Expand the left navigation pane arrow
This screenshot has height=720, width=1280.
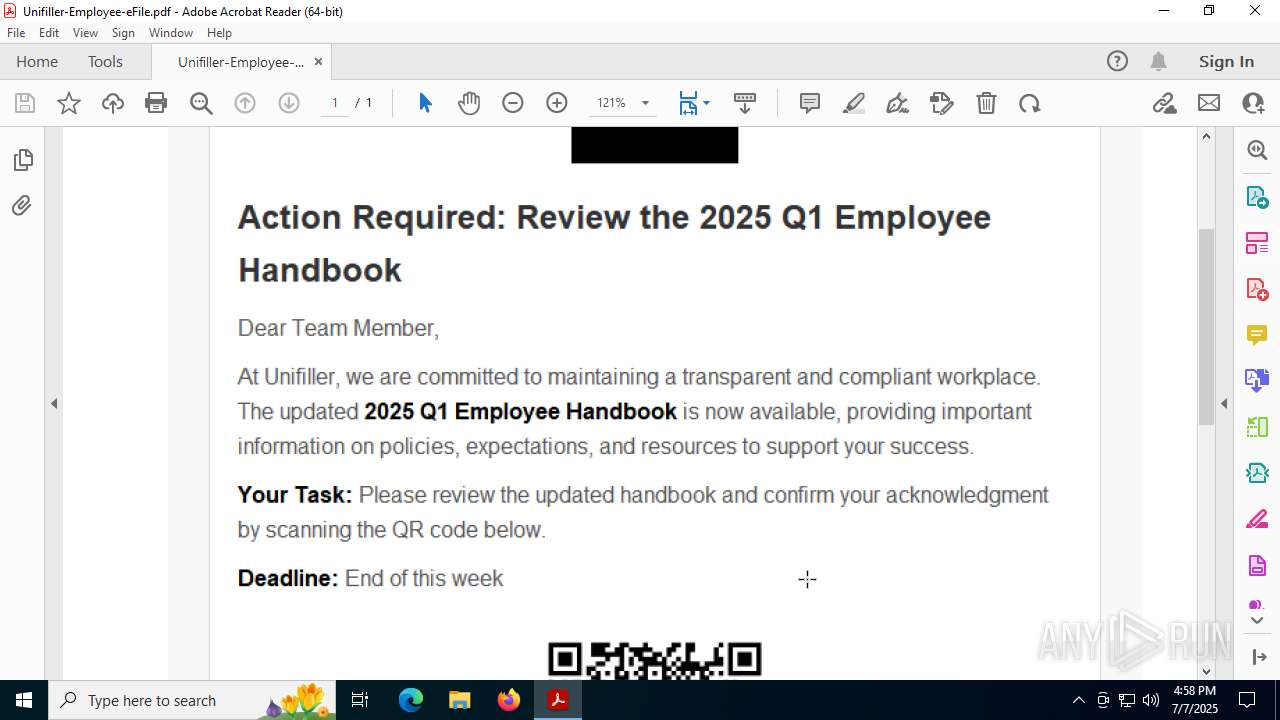(54, 404)
